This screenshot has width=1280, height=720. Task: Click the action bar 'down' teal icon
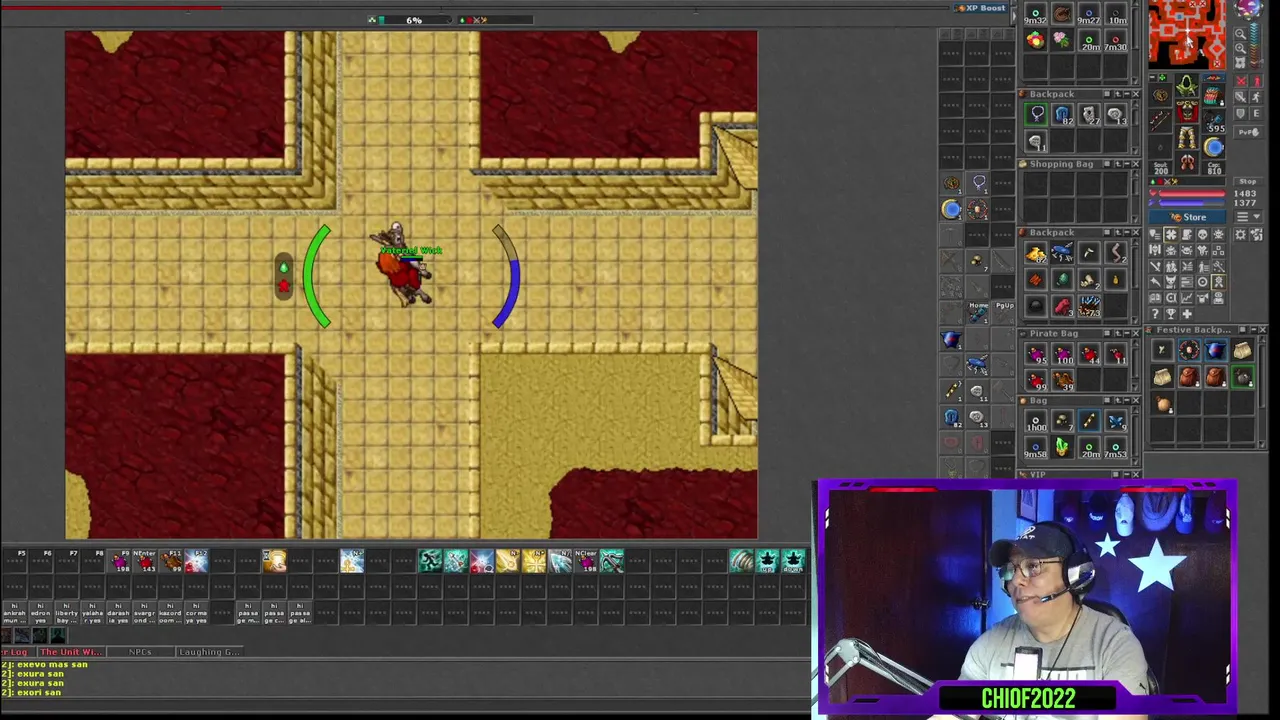[x=793, y=561]
